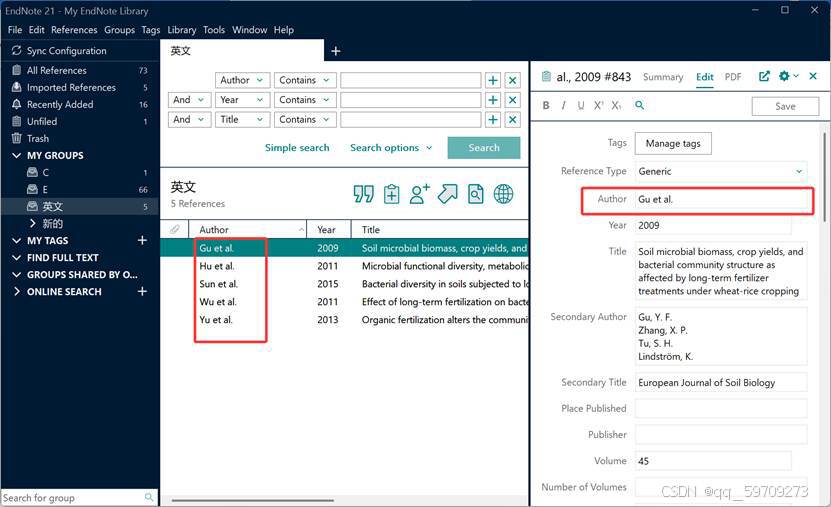Viewport: 831px width, 507px height.
Task: Click the Simple search link
Action: [x=297, y=148]
